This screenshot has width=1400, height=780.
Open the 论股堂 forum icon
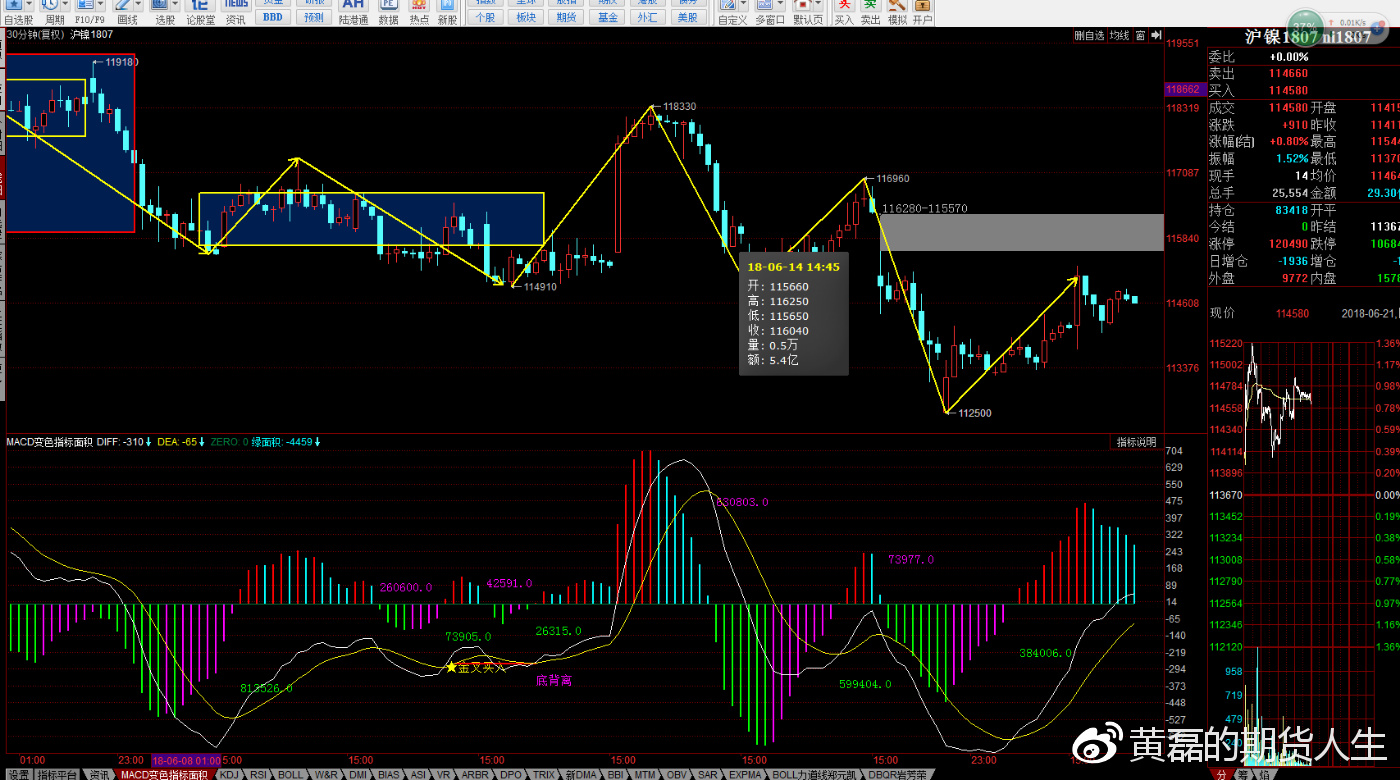point(200,6)
